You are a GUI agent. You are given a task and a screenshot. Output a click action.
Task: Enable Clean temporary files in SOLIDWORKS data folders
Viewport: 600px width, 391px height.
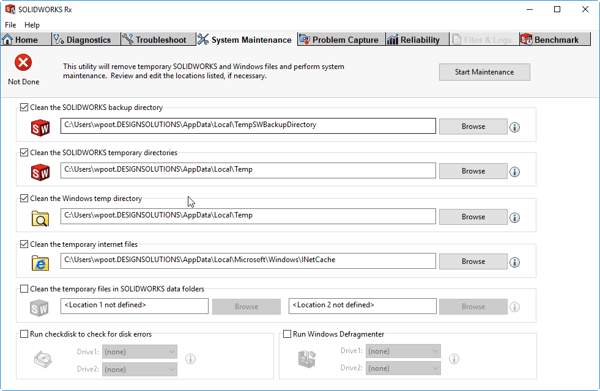pyautogui.click(x=24, y=289)
